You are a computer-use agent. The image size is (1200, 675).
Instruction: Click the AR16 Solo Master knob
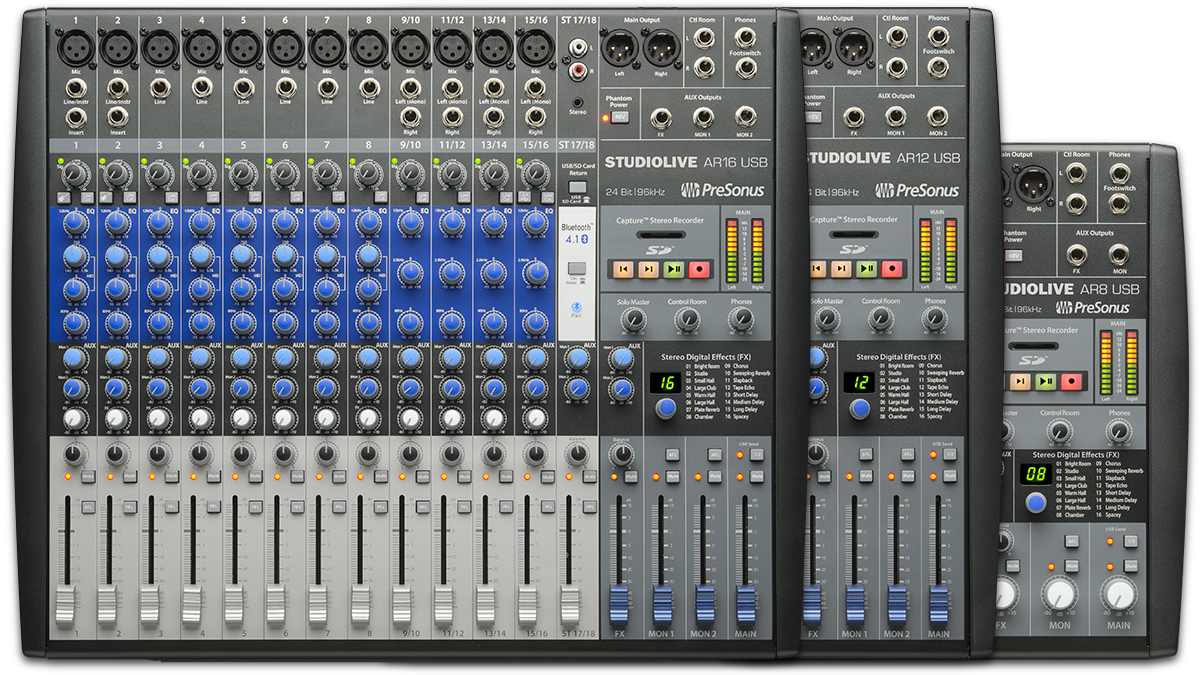pos(632,319)
